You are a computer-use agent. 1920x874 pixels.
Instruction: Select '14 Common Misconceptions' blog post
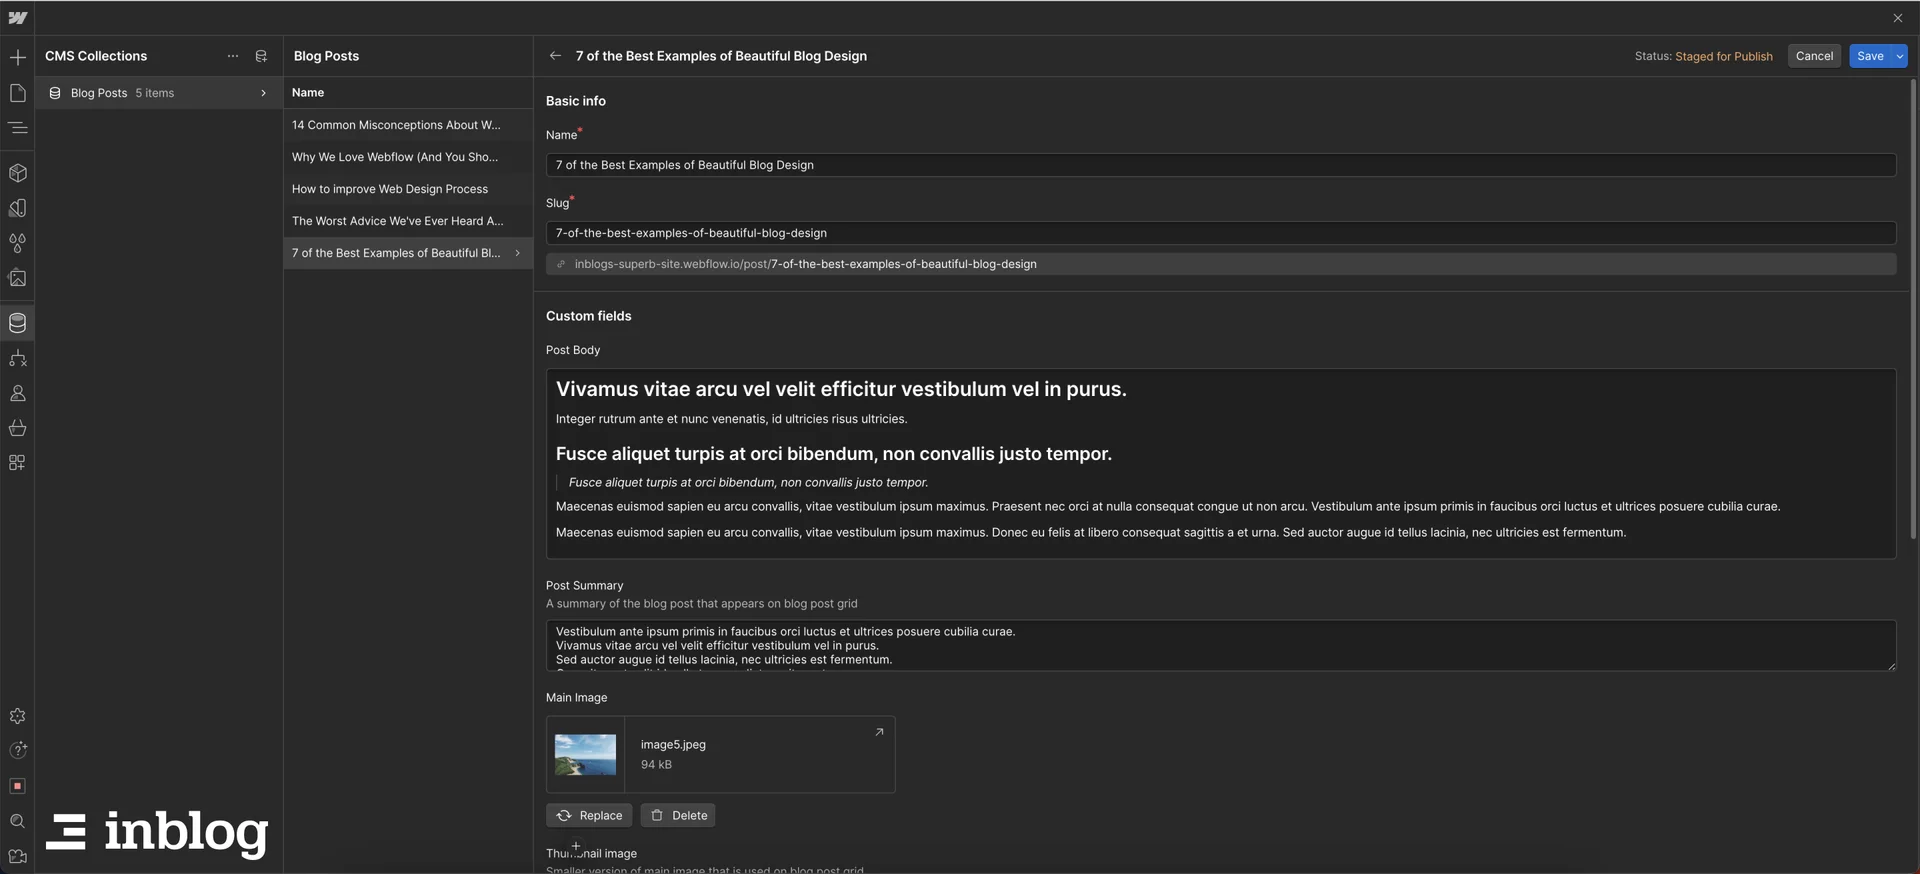tap(396, 125)
